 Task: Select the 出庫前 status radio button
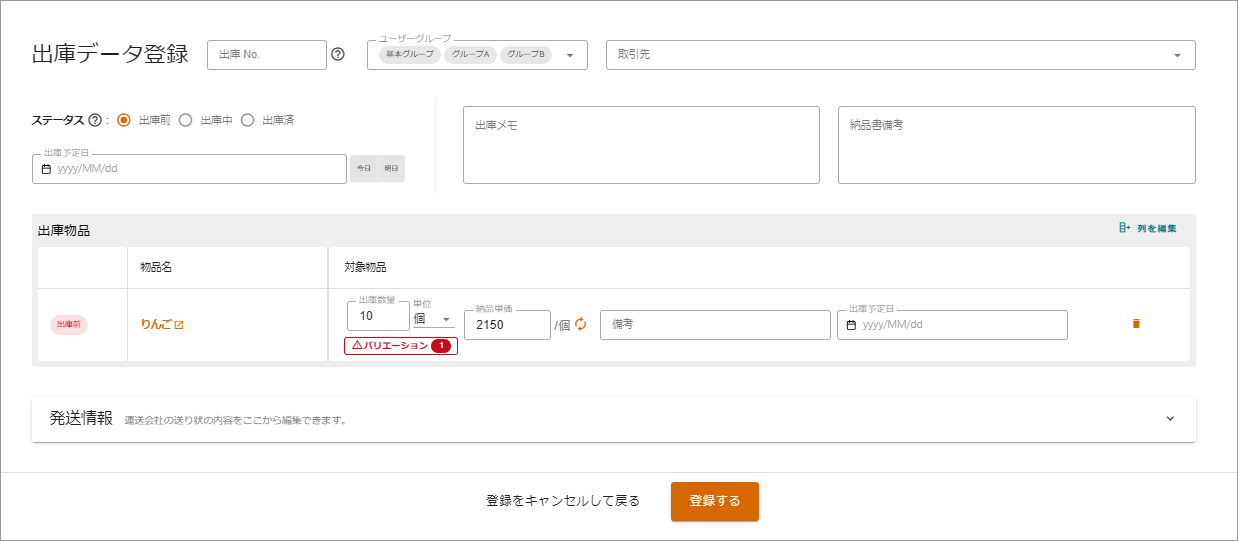(x=124, y=120)
